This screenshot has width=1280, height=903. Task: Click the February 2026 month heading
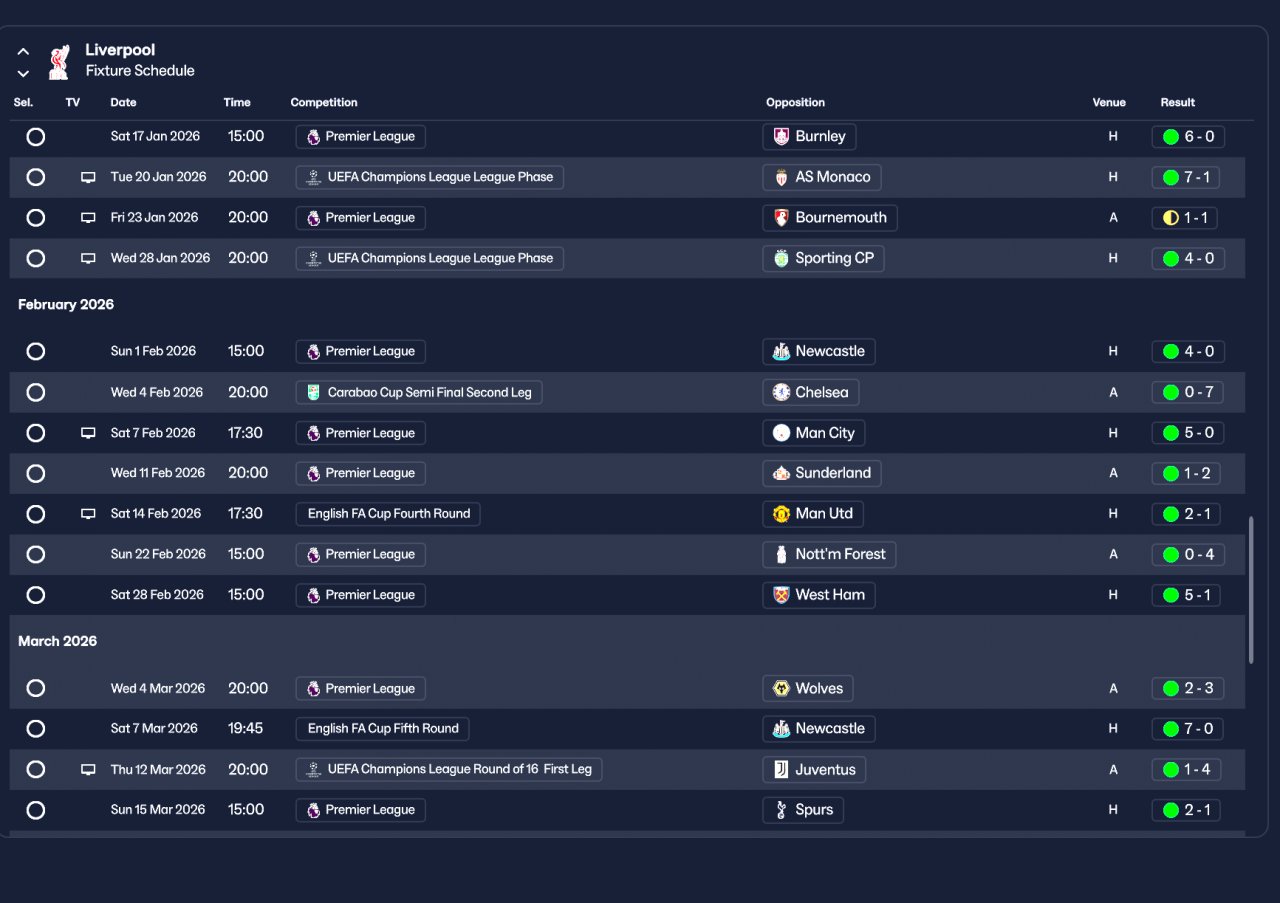click(66, 305)
